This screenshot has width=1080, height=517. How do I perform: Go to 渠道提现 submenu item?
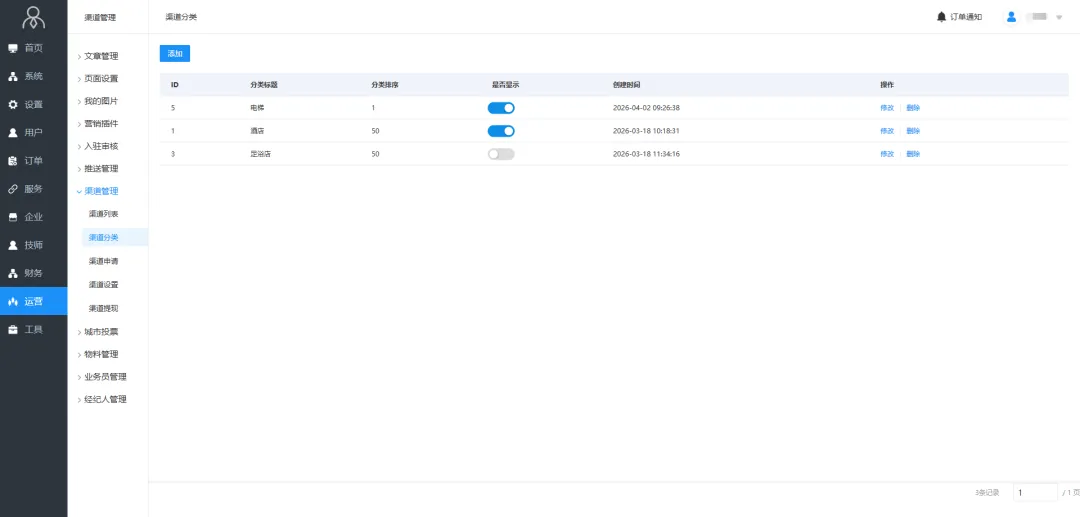[103, 308]
